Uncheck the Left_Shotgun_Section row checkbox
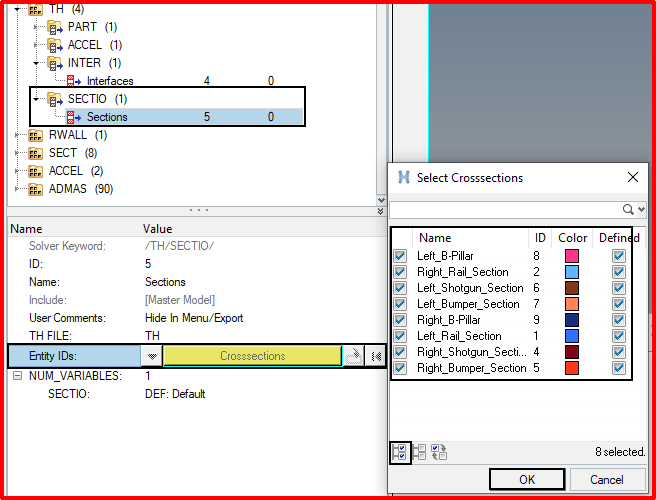The width and height of the screenshot is (656, 500). tap(400, 288)
